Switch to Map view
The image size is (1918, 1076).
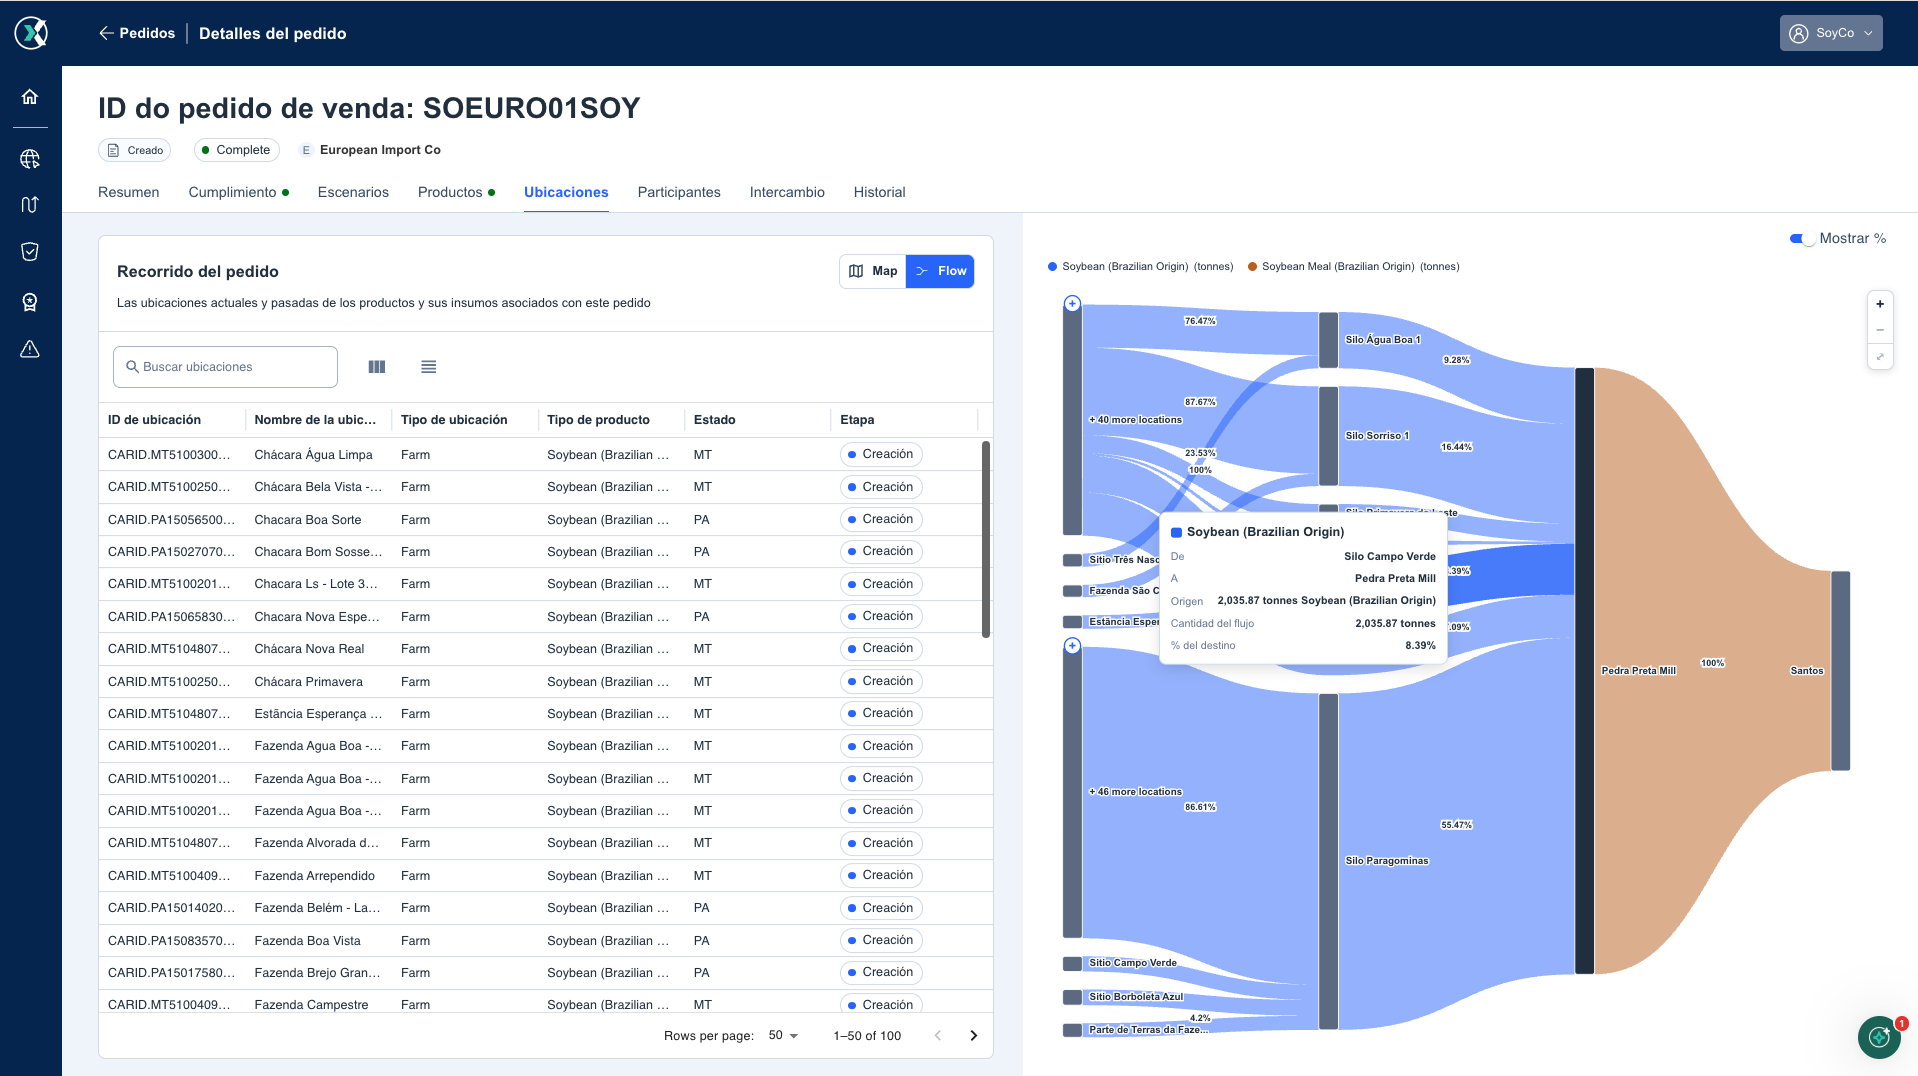pyautogui.click(x=873, y=271)
